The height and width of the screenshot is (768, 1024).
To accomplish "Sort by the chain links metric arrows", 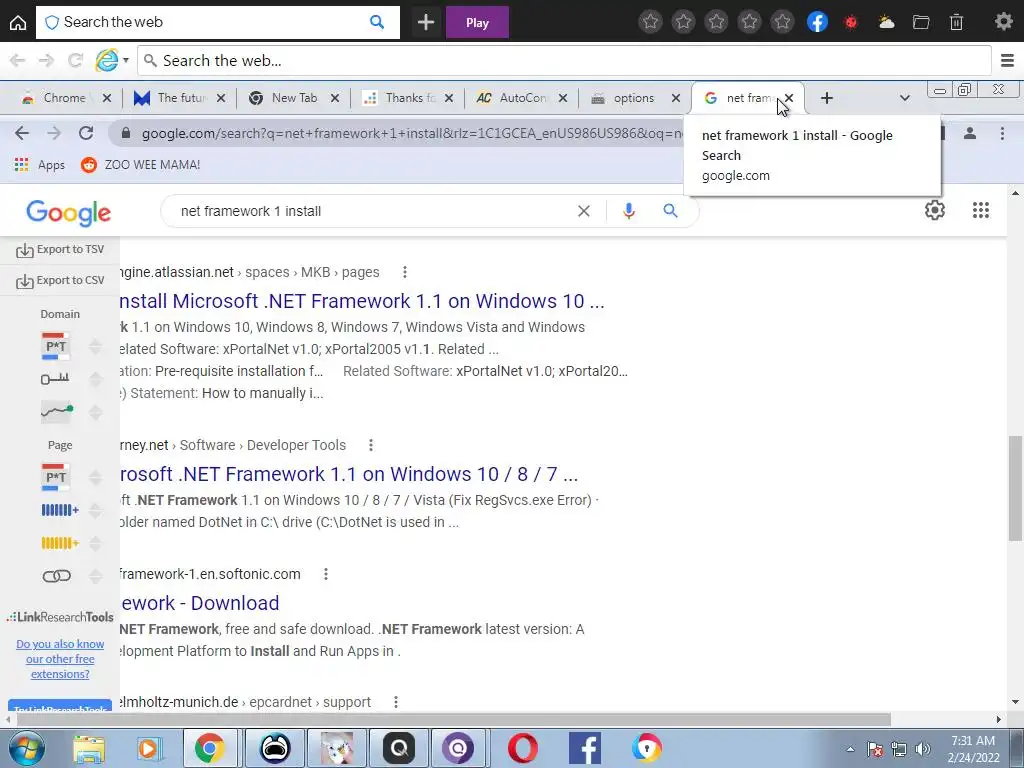I will (x=95, y=576).
